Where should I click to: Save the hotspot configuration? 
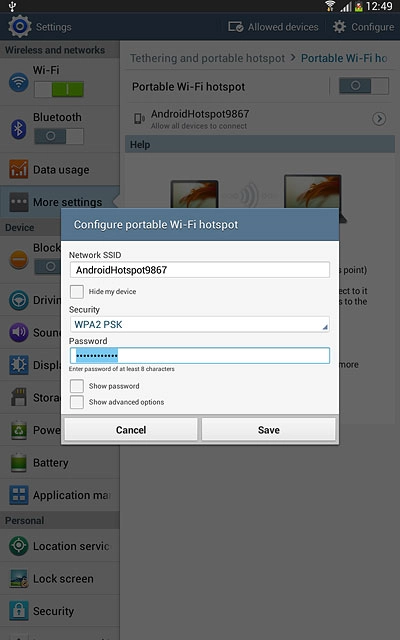pos(269,430)
